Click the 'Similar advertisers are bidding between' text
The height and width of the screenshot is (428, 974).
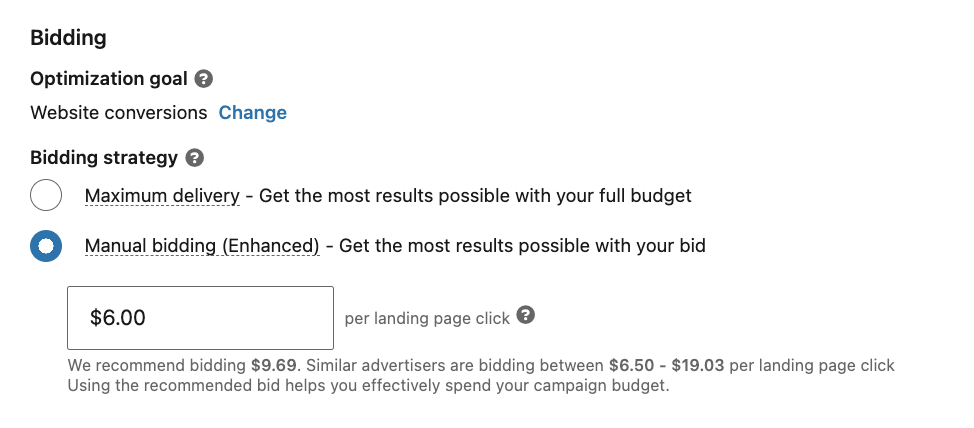pos(455,365)
